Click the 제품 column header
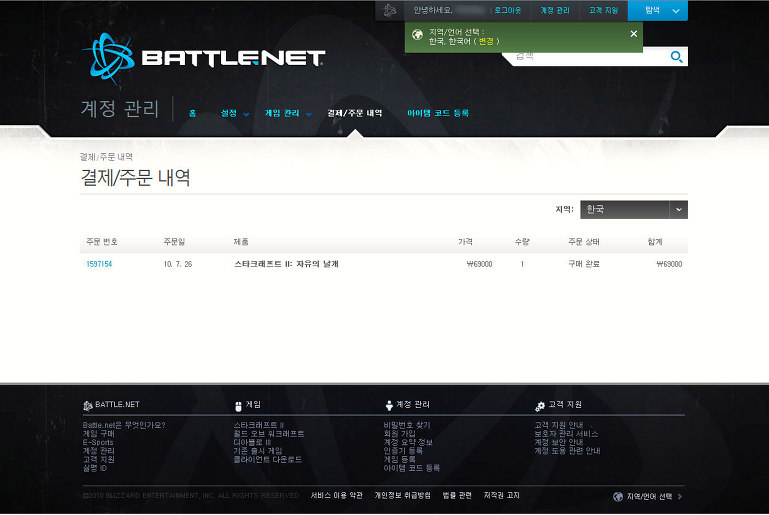This screenshot has width=769, height=515. (x=241, y=242)
